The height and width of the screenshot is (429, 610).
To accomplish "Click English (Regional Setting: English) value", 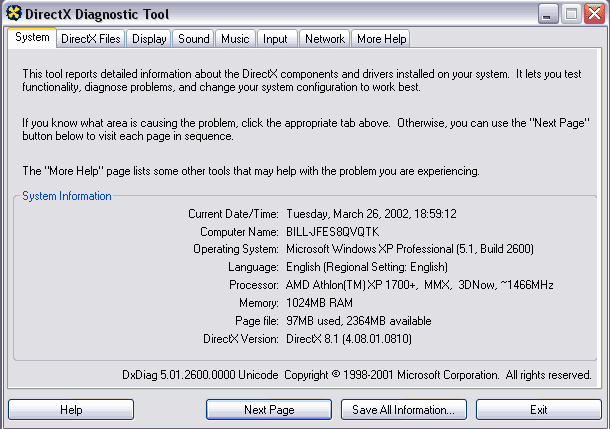I will click(x=367, y=267).
